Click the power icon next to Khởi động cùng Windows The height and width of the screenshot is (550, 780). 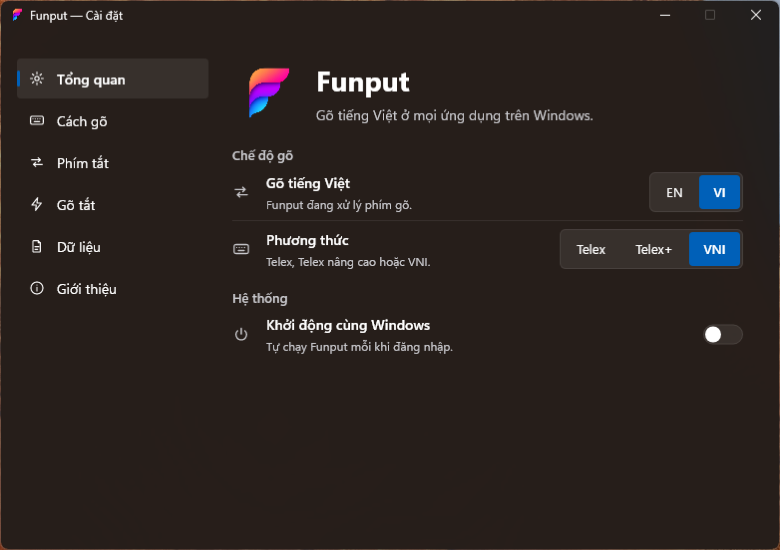[x=241, y=334]
